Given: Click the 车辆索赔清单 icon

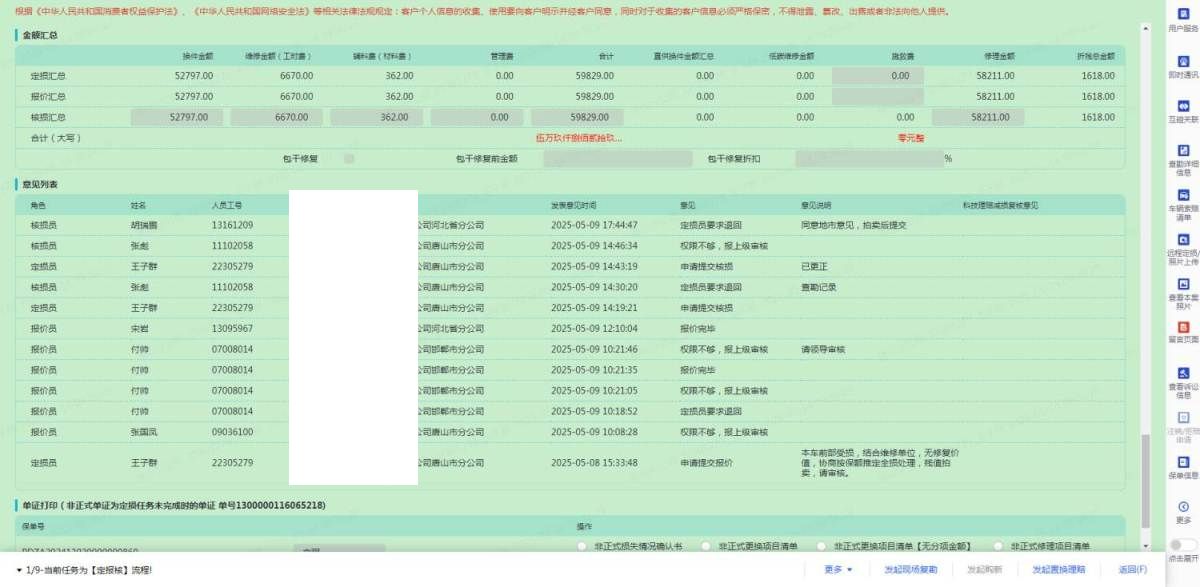Looking at the screenshot, I should pos(1183,195).
